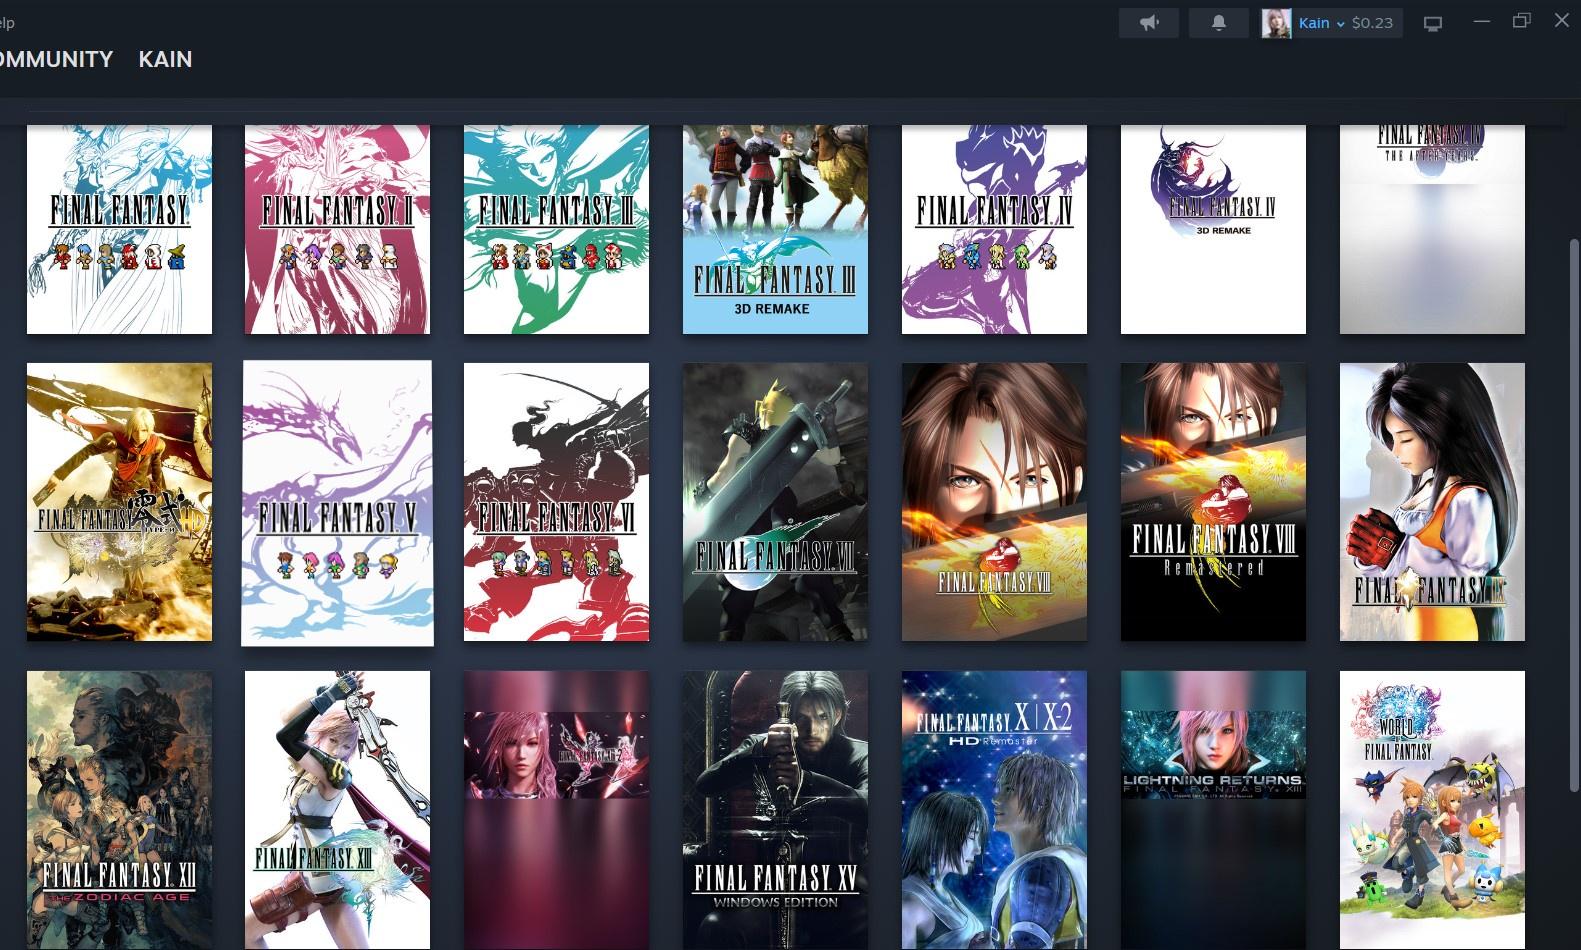The width and height of the screenshot is (1581, 950).
Task: Choose the Final Fantasy VI cover
Action: click(556, 502)
